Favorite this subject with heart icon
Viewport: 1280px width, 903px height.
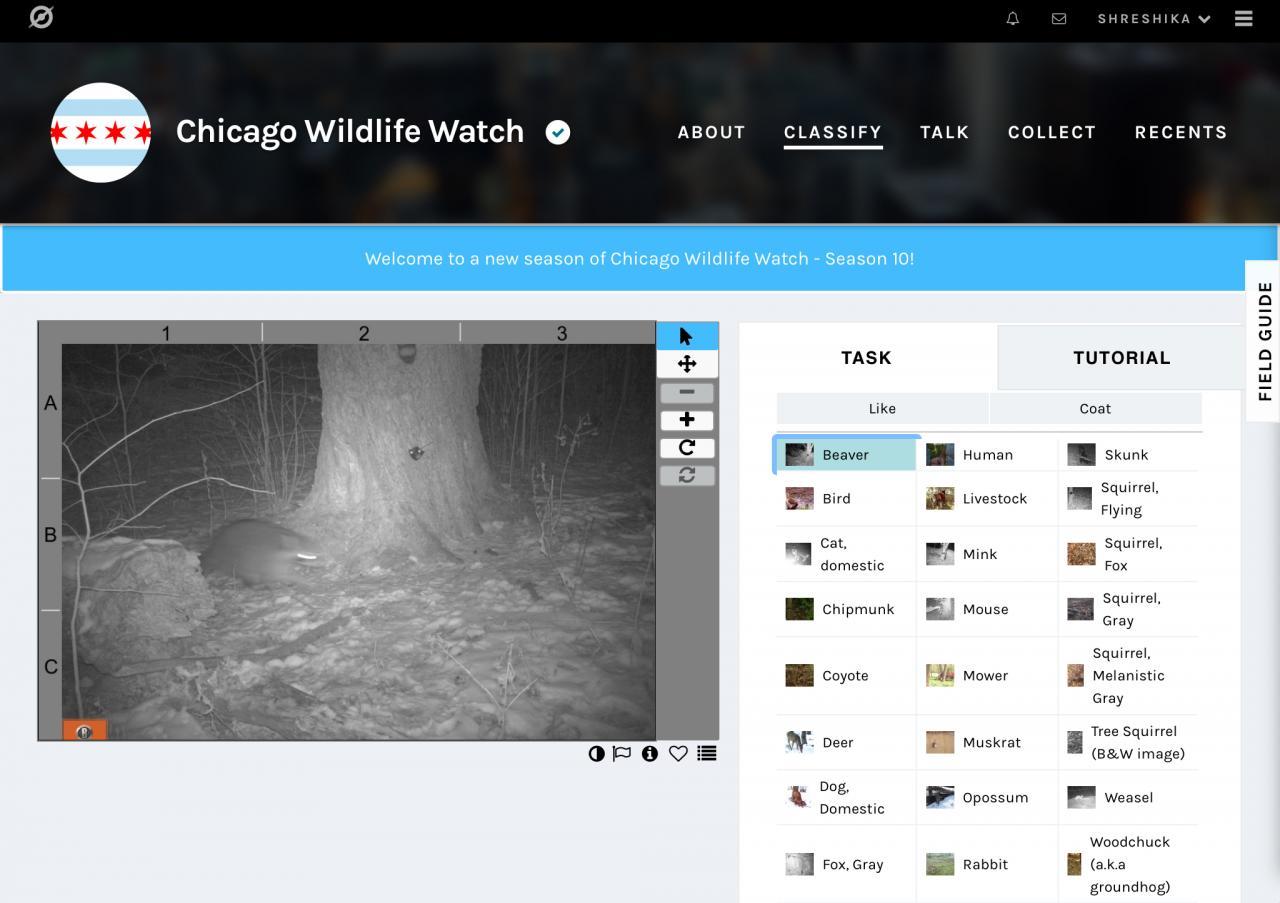(x=678, y=753)
